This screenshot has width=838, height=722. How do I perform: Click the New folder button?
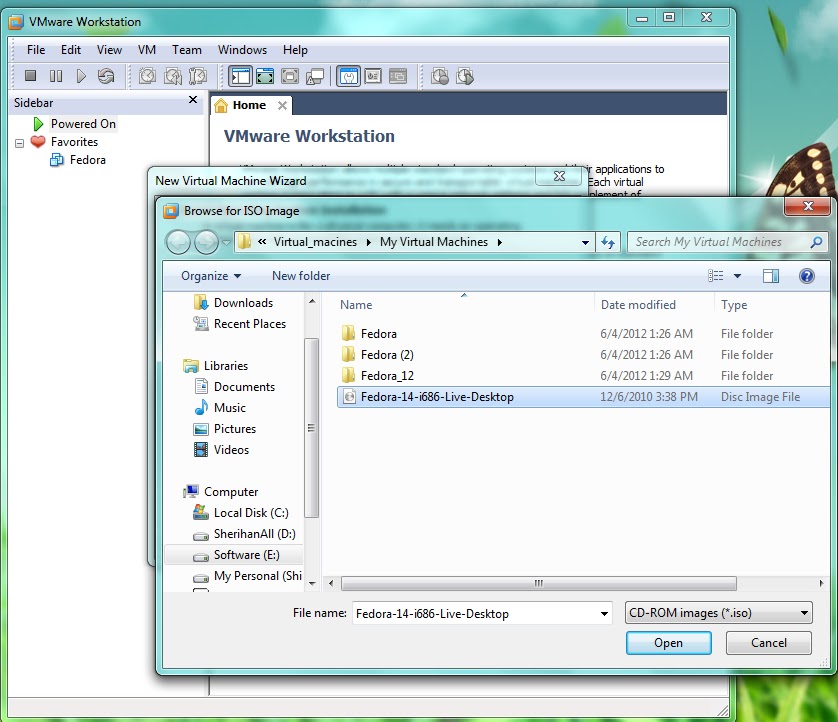pyautogui.click(x=301, y=276)
